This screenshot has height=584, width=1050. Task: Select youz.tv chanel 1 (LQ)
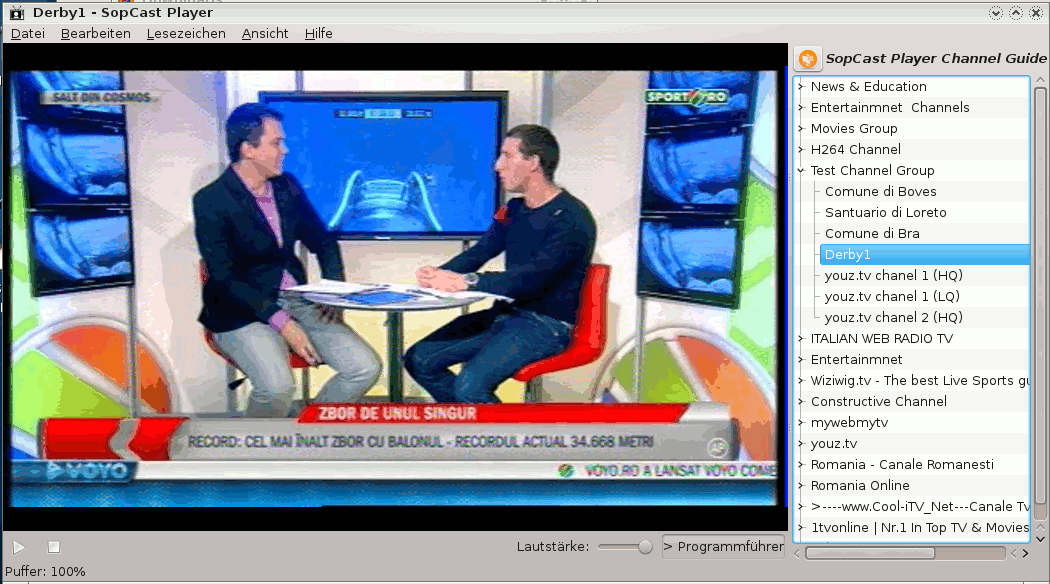(892, 296)
